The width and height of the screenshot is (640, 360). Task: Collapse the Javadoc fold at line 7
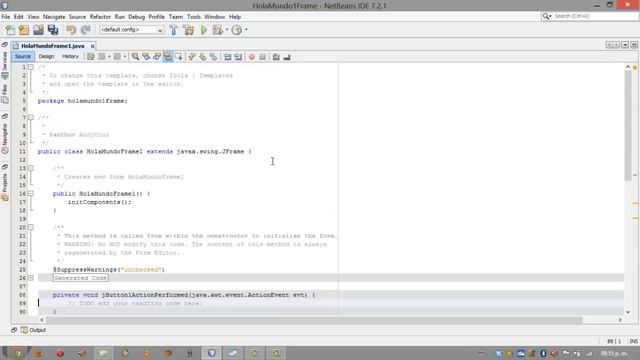(31, 118)
